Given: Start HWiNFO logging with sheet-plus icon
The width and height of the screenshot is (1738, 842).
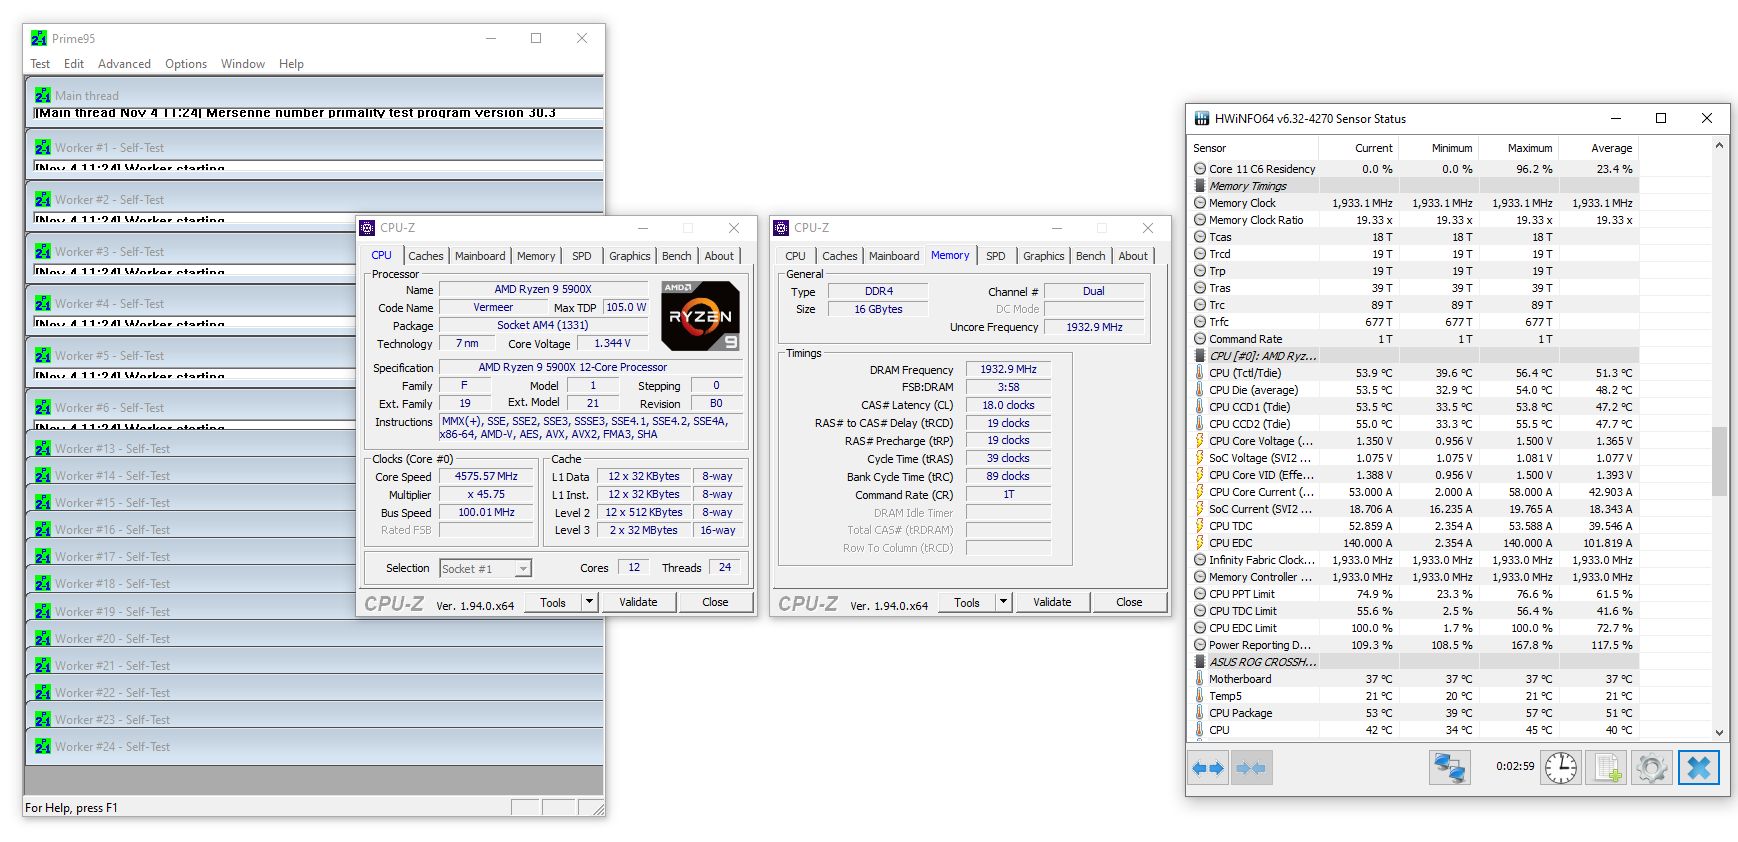Looking at the screenshot, I should click(x=1605, y=768).
